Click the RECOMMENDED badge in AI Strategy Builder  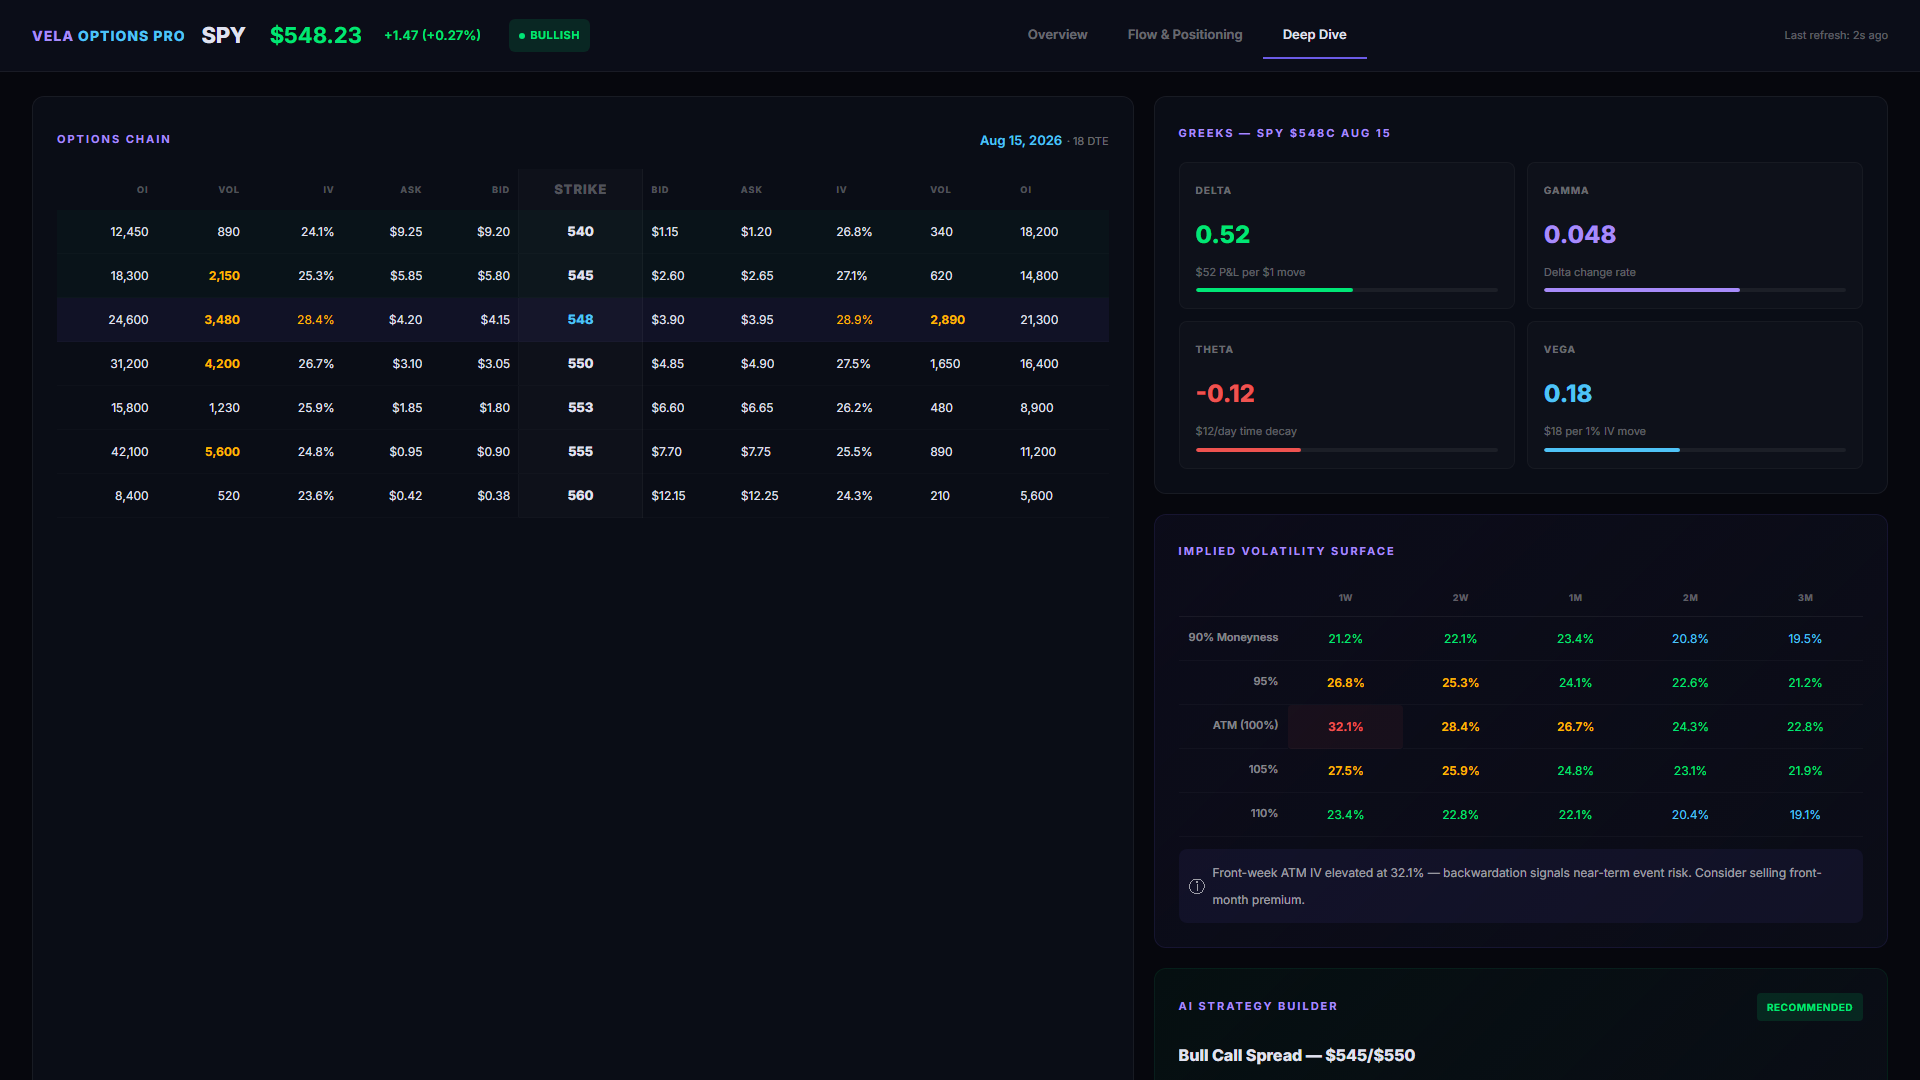1809,1007
